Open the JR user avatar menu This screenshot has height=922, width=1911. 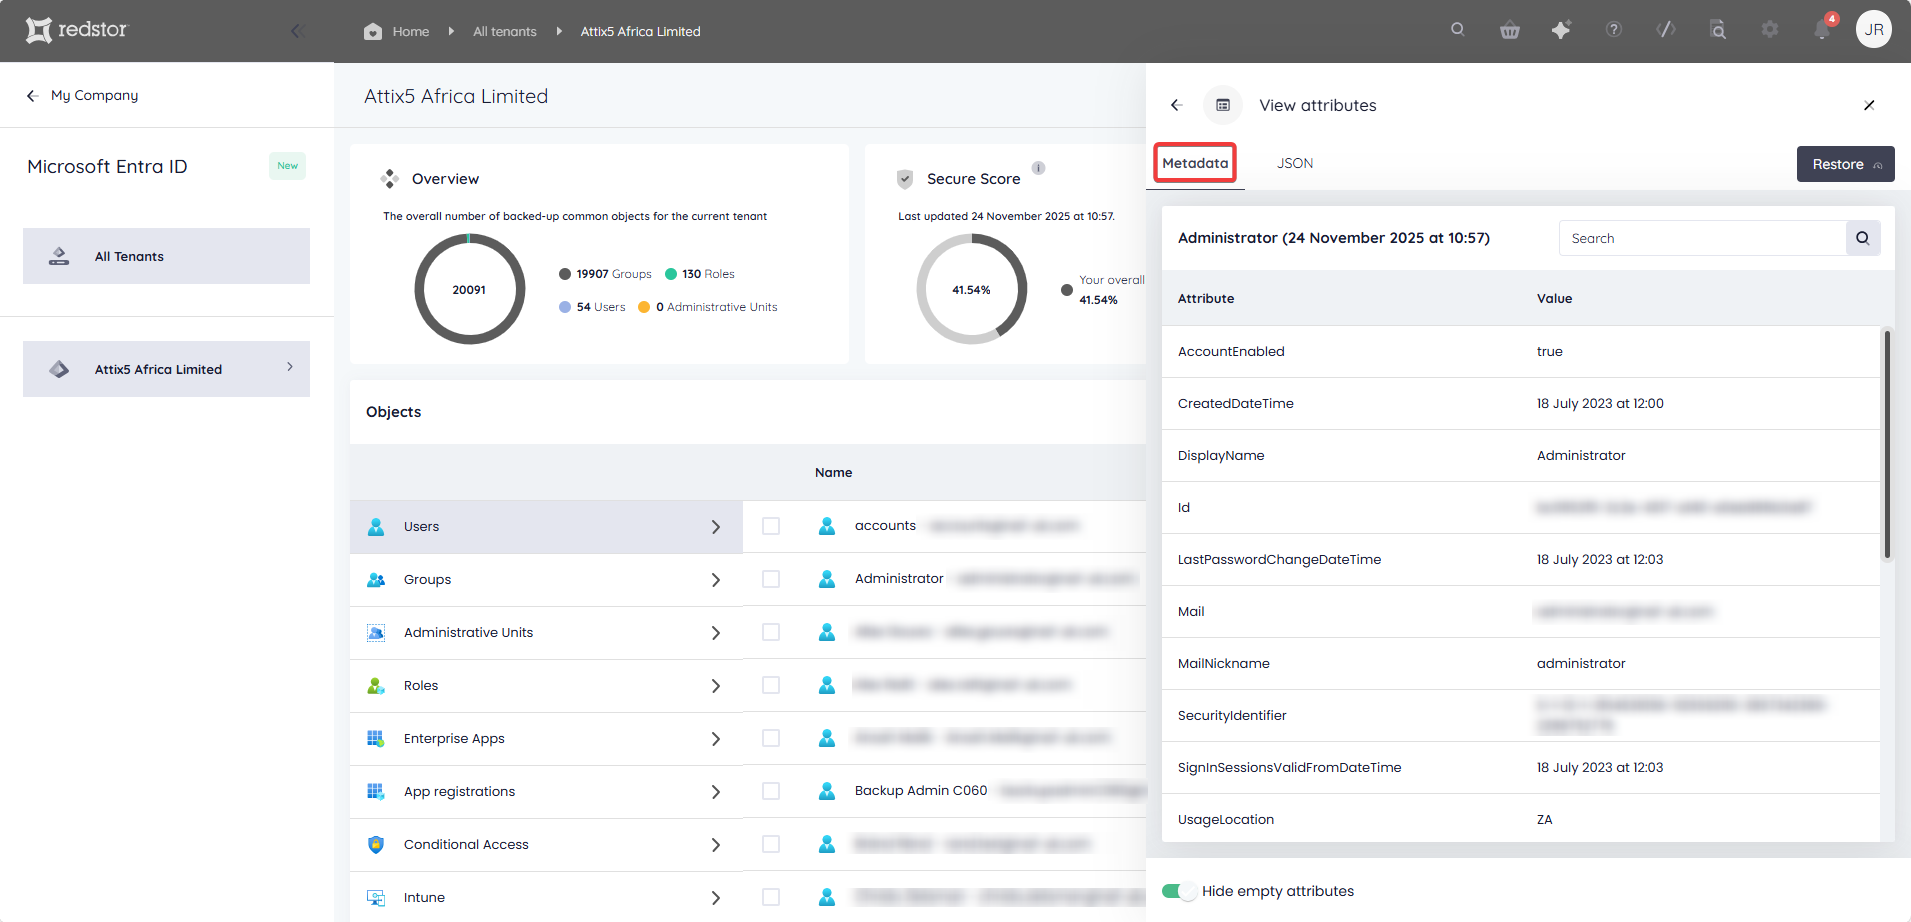pos(1874,30)
